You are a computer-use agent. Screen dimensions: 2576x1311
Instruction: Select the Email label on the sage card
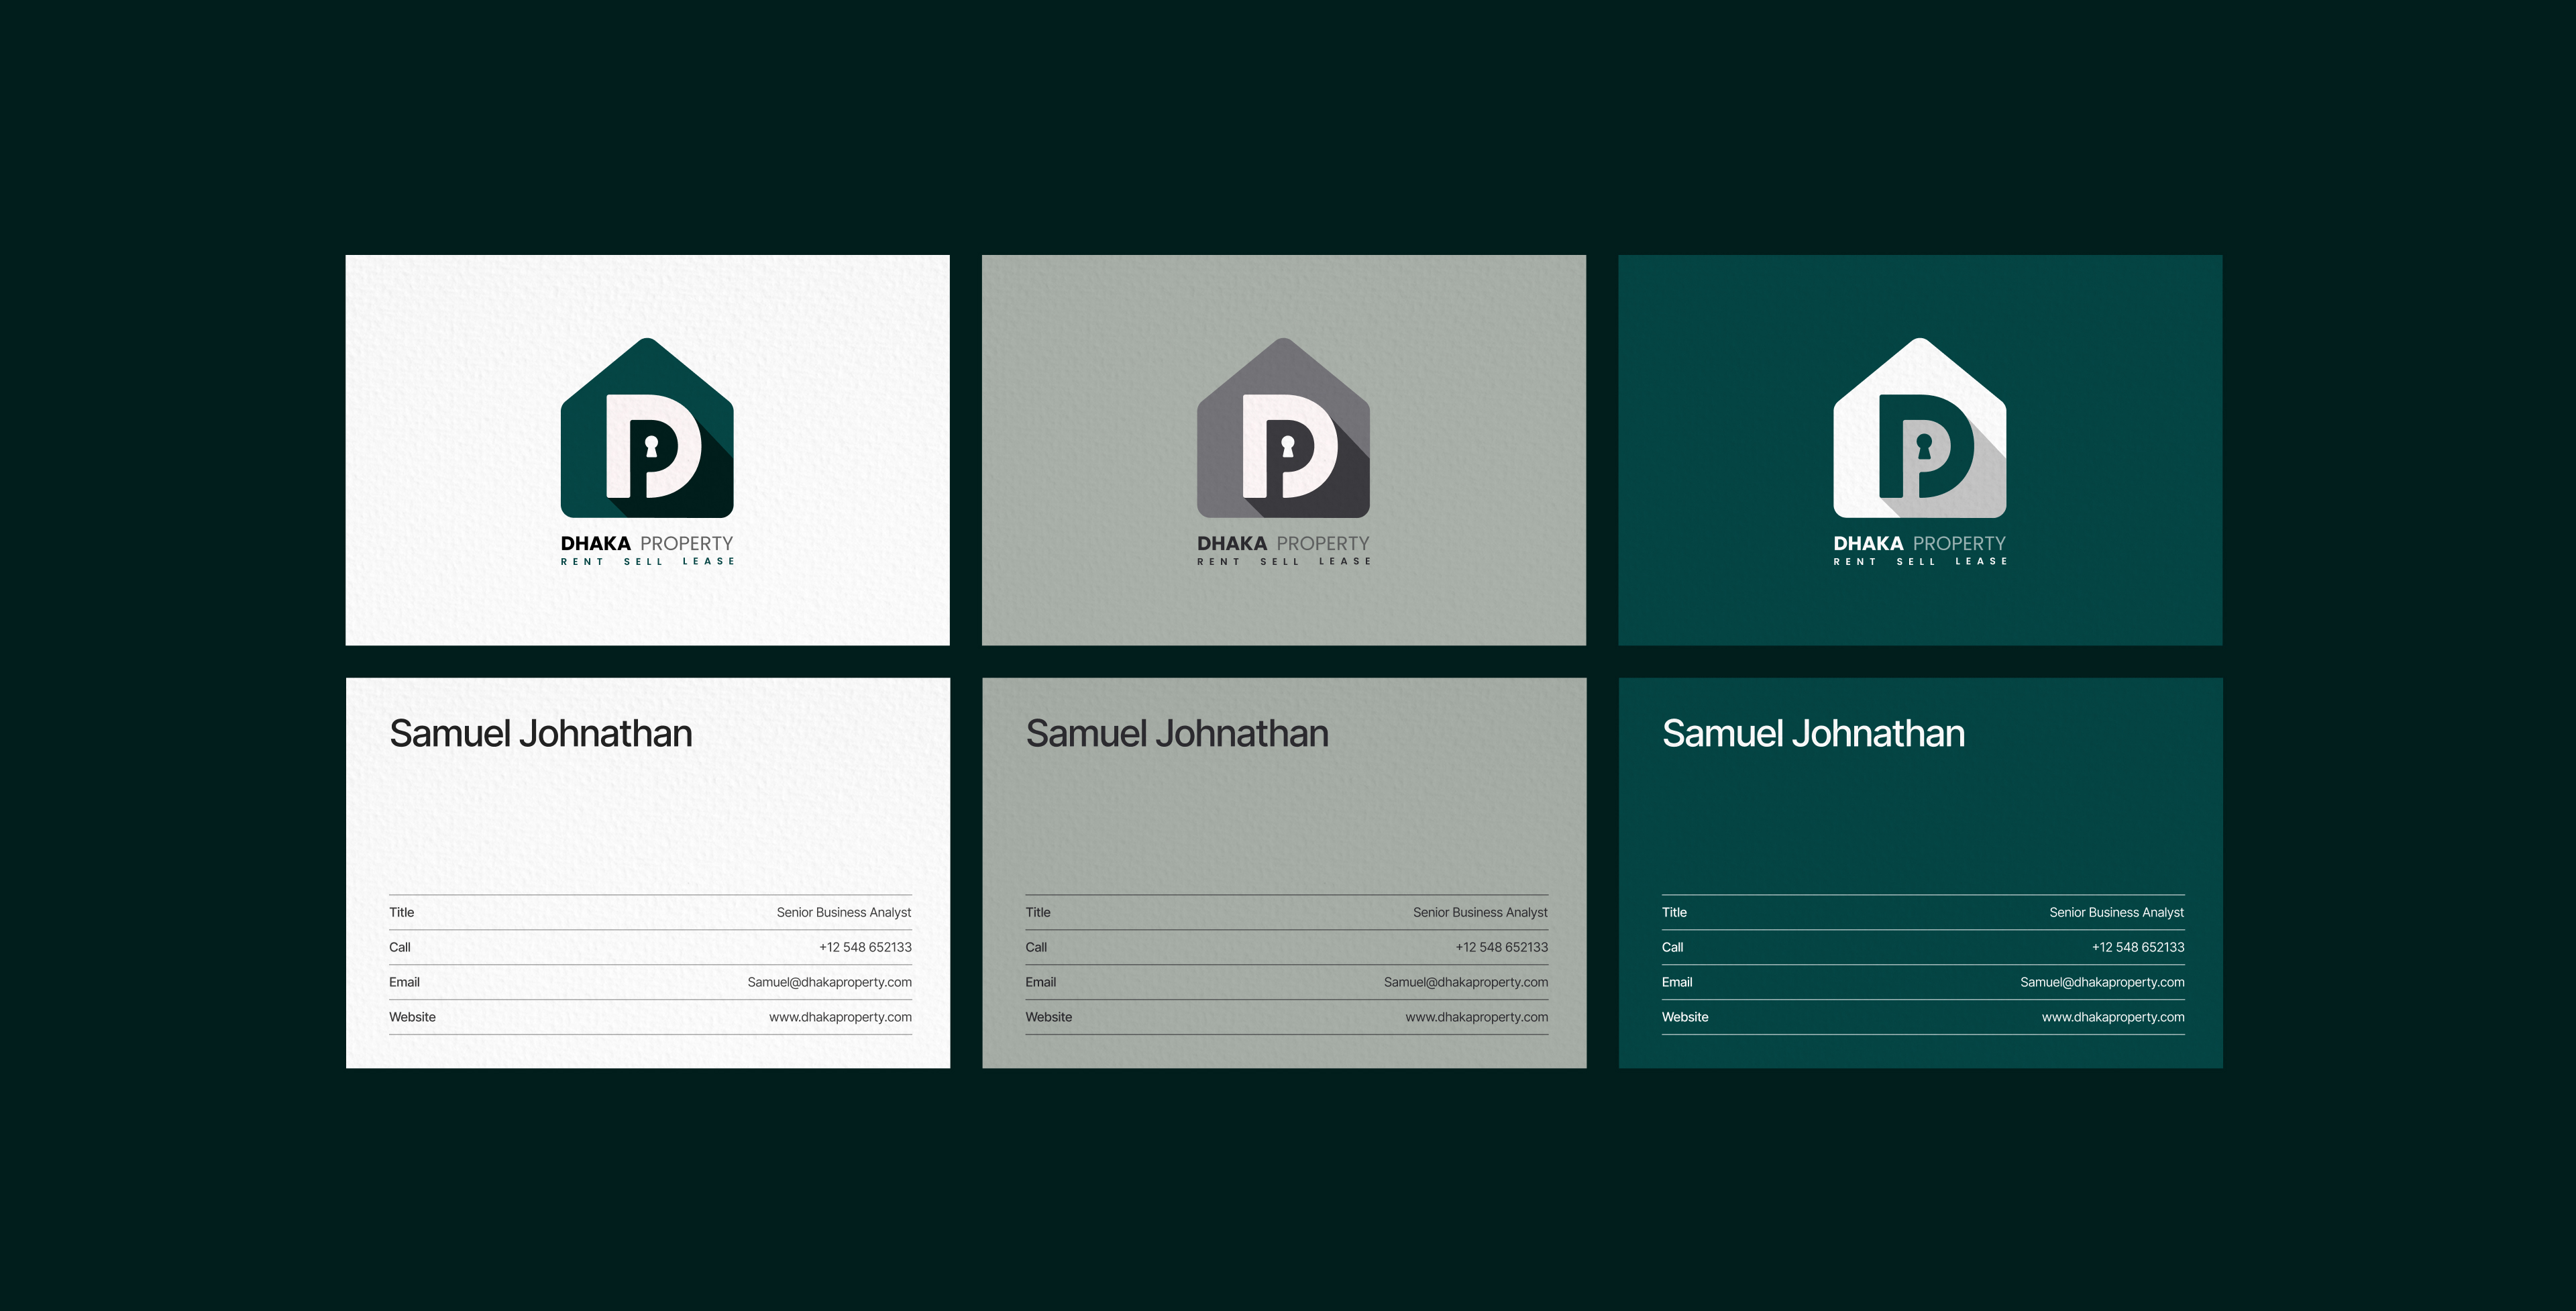(x=1040, y=982)
